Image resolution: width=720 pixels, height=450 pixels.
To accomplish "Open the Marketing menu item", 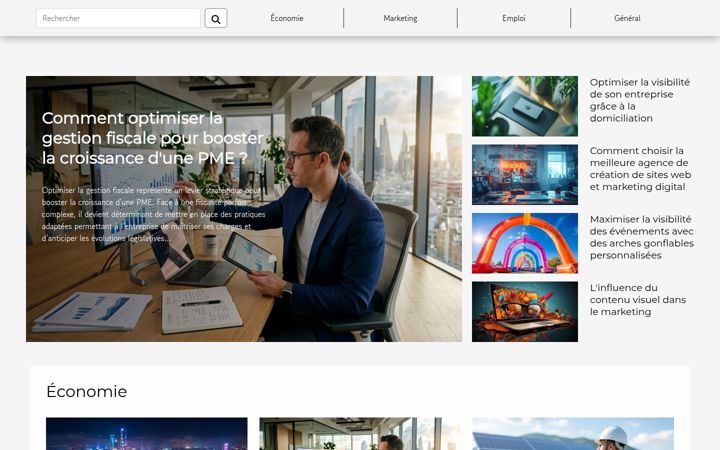I will [400, 18].
